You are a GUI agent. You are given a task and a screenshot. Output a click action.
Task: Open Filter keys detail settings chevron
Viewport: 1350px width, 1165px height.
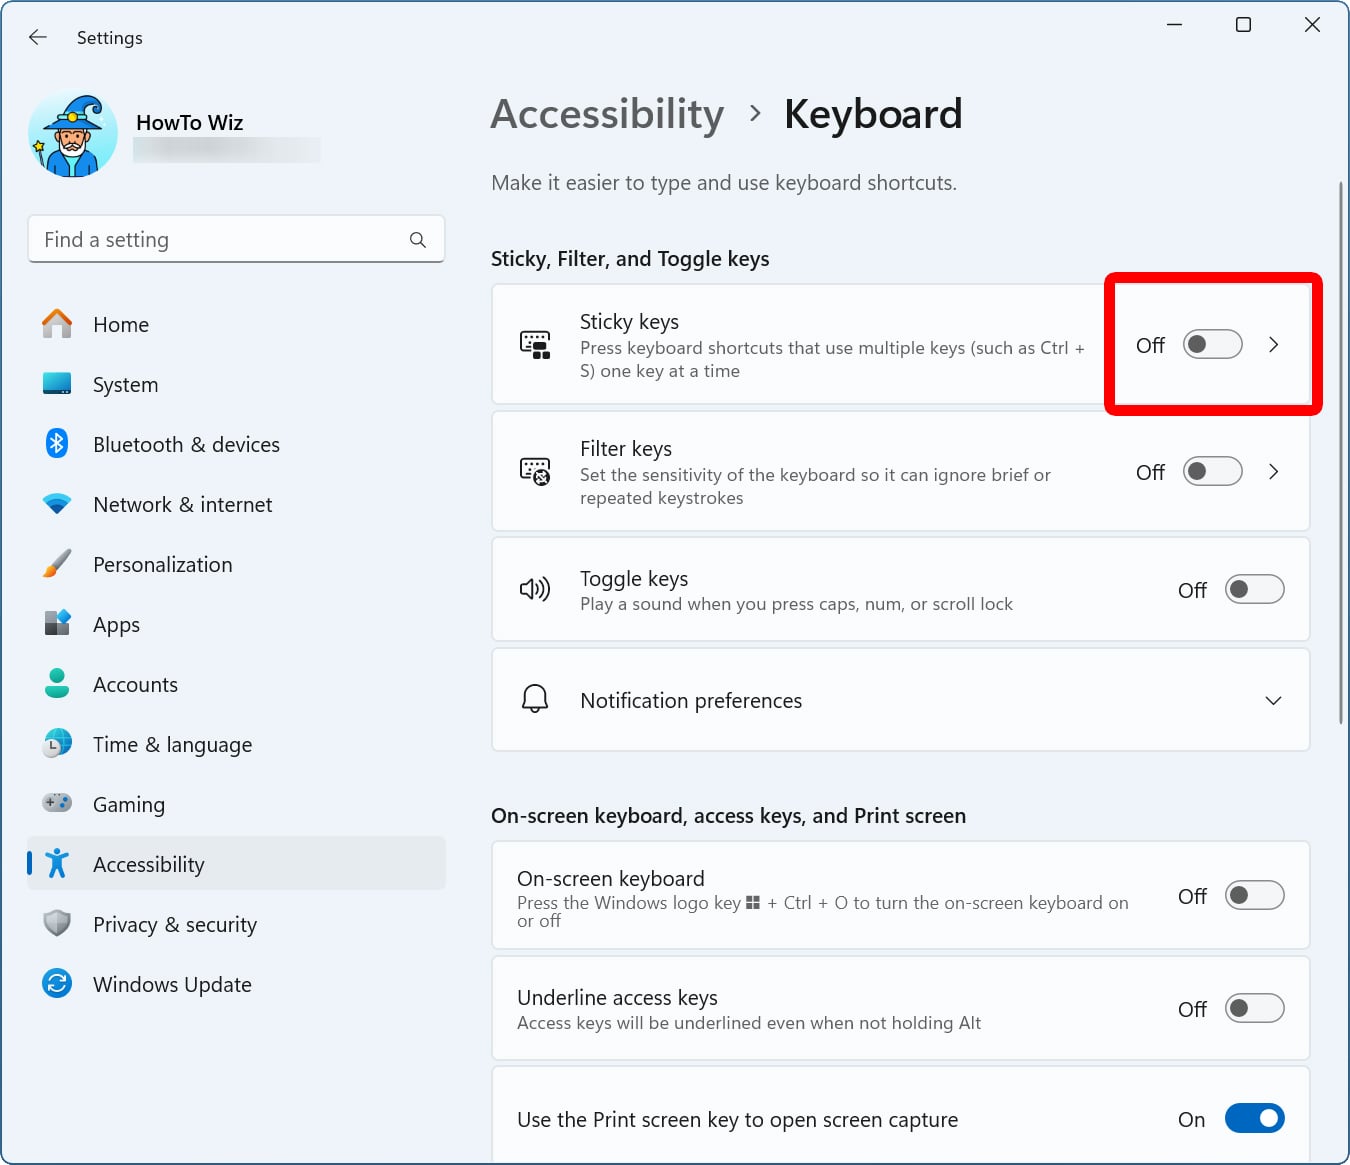click(x=1274, y=471)
